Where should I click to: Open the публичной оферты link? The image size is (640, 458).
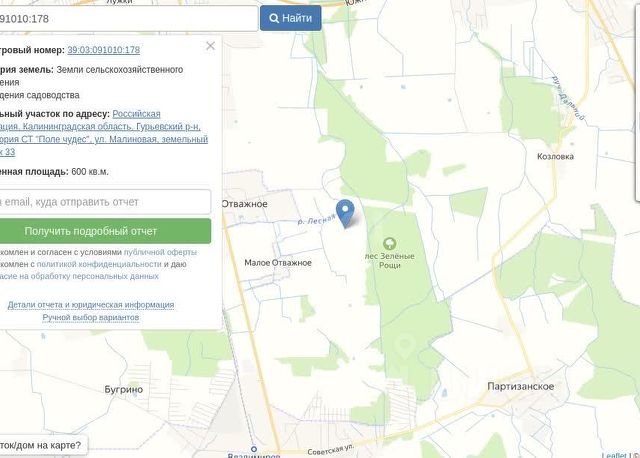pyautogui.click(x=160, y=252)
